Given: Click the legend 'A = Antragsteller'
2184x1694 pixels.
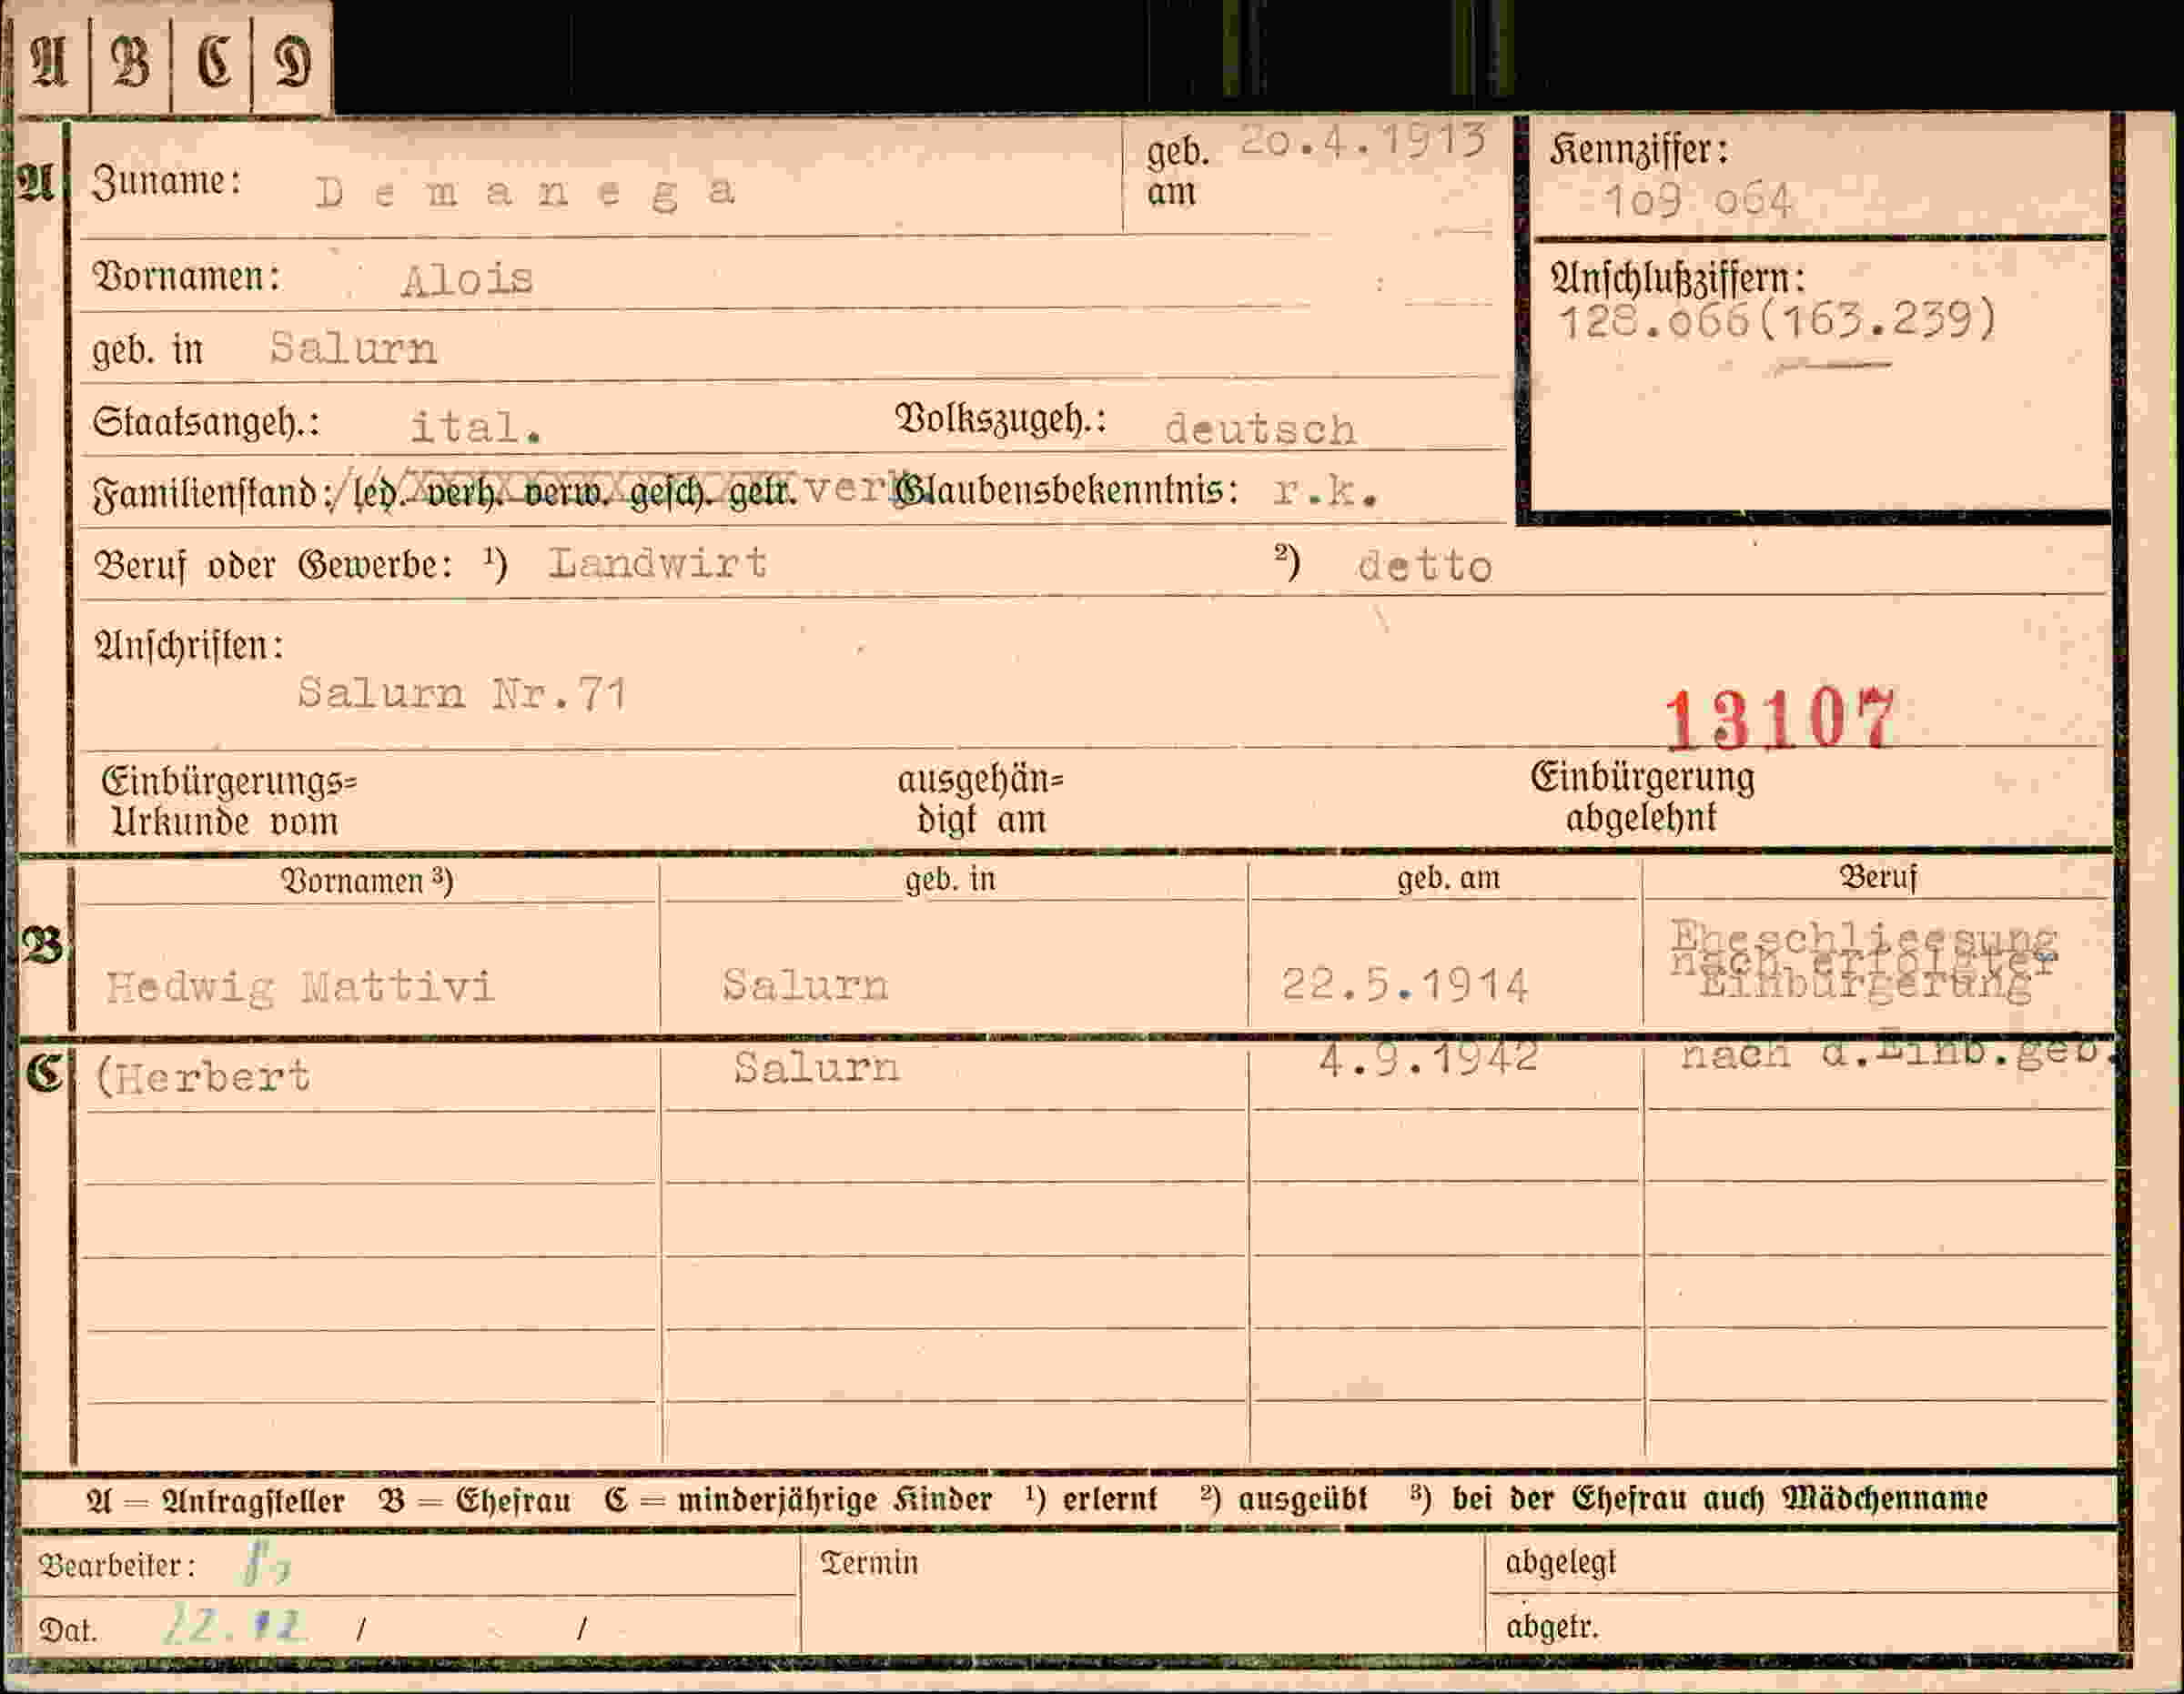Looking at the screenshot, I should coord(216,1501).
